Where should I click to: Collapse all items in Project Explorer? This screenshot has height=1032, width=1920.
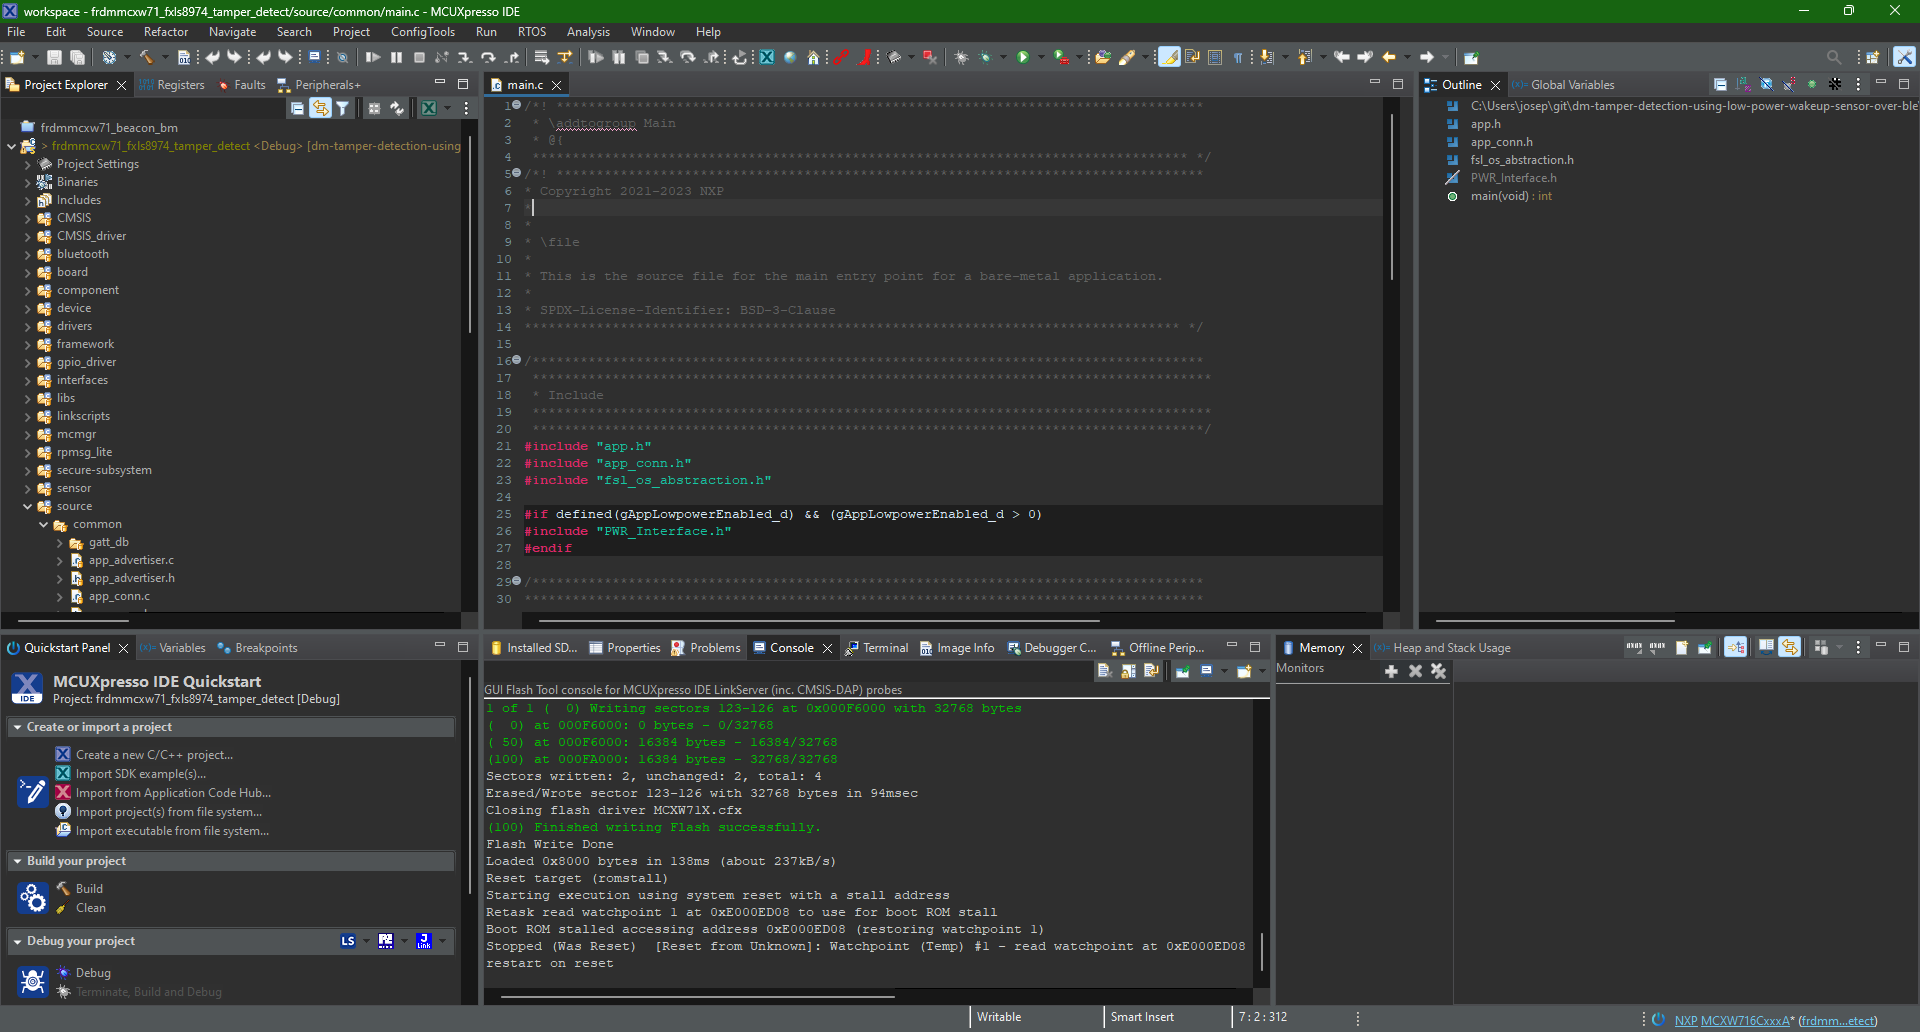click(x=298, y=108)
